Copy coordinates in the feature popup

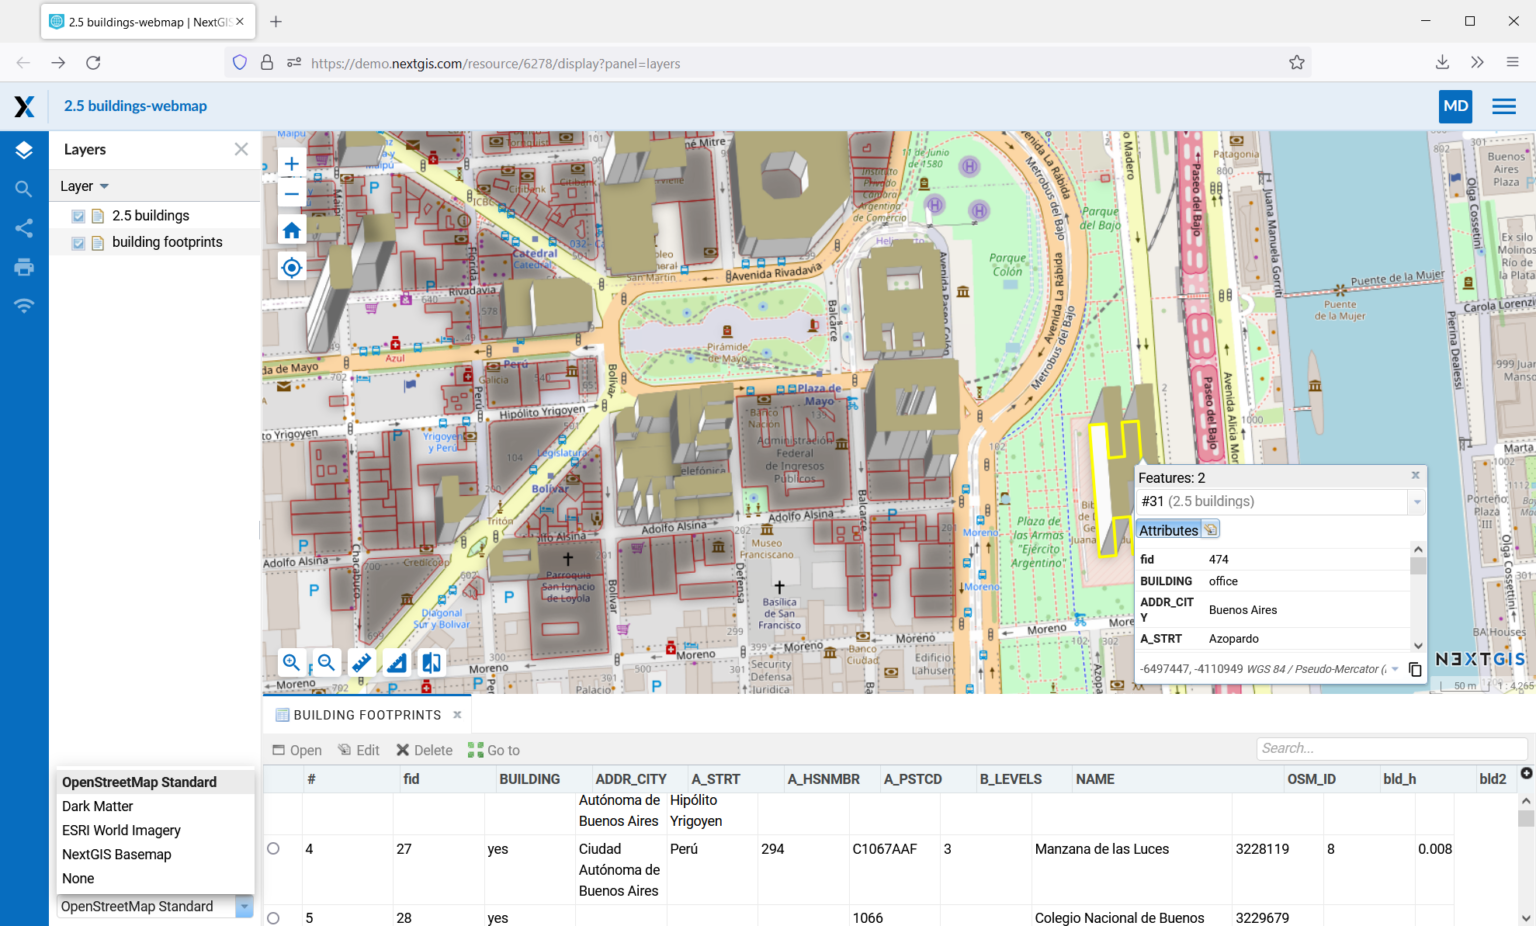coord(1415,669)
